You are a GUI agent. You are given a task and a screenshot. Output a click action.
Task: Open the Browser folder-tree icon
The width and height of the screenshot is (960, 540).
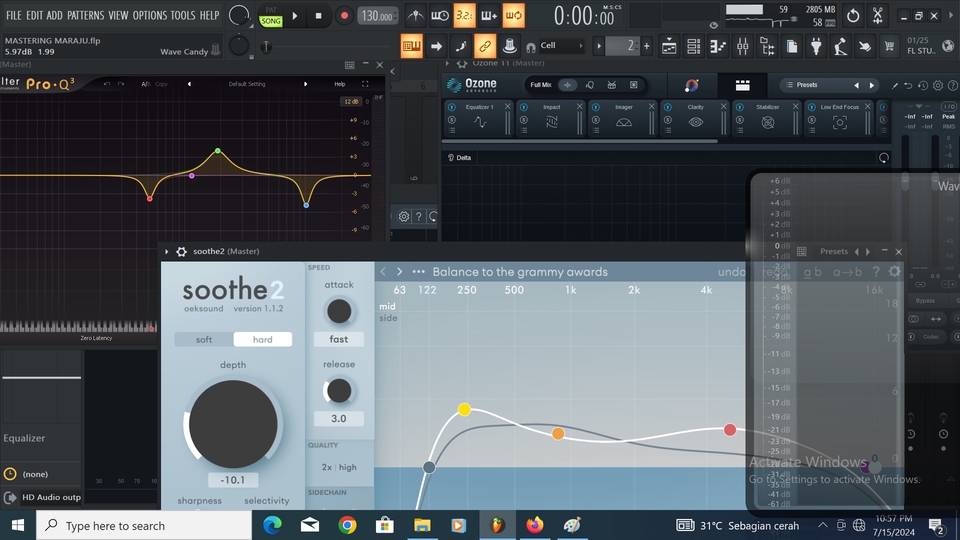click(767, 46)
